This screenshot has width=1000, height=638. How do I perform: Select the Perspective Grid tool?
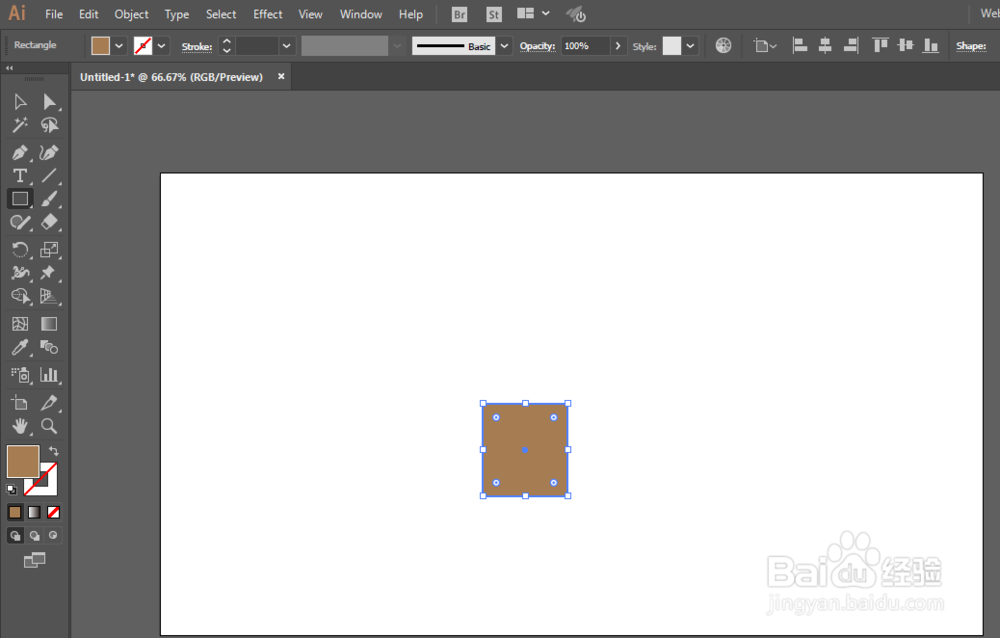[49, 296]
